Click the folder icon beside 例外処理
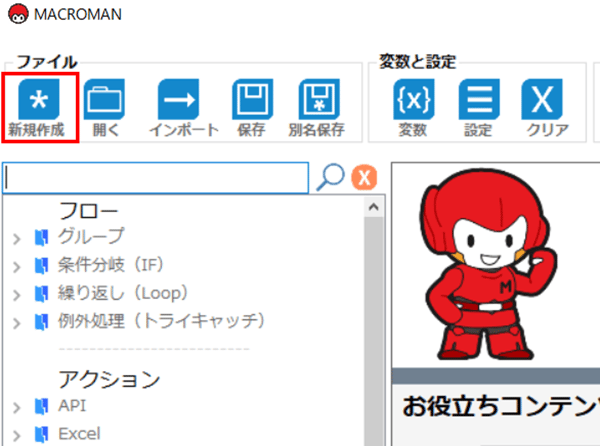600x446 pixels. [41, 322]
